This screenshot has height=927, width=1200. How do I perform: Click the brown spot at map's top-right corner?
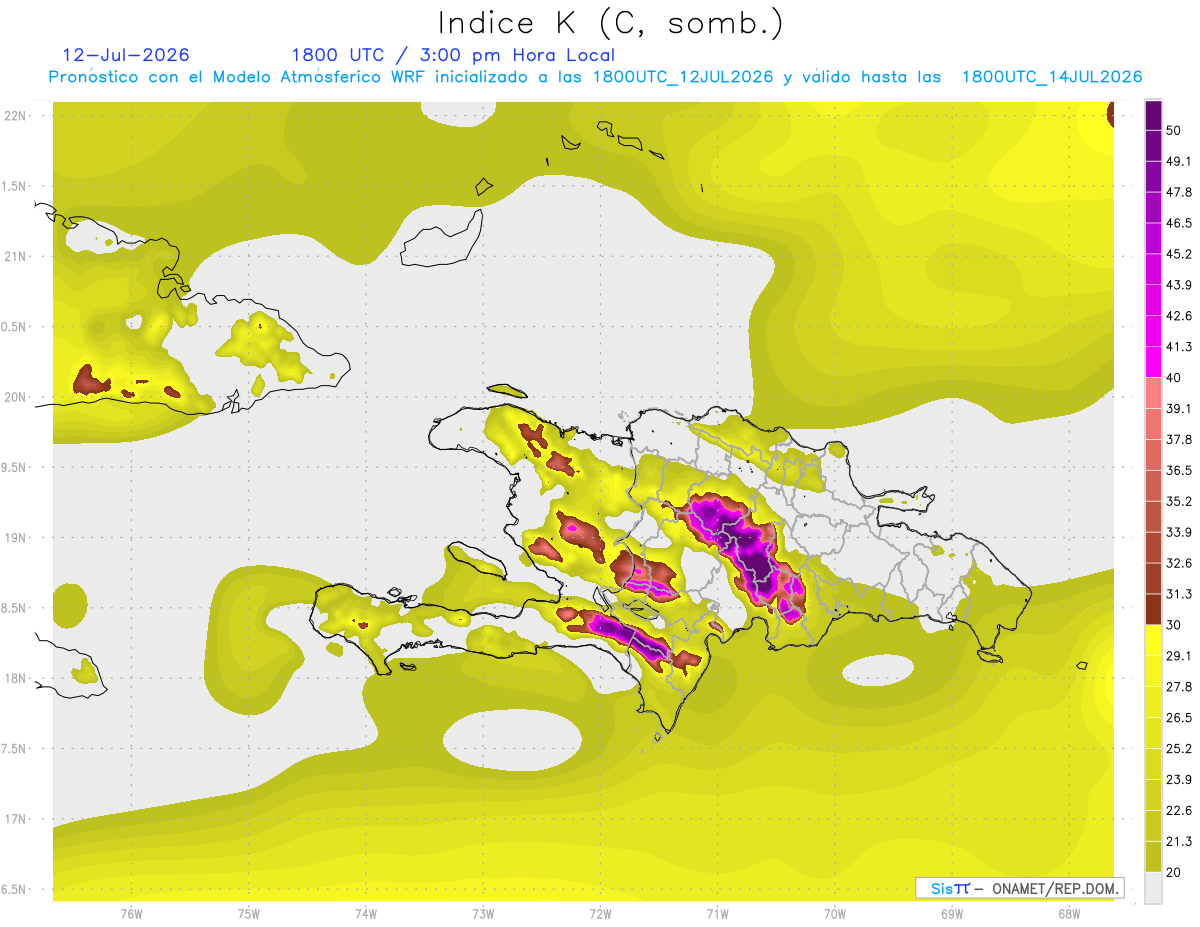[x=1110, y=114]
